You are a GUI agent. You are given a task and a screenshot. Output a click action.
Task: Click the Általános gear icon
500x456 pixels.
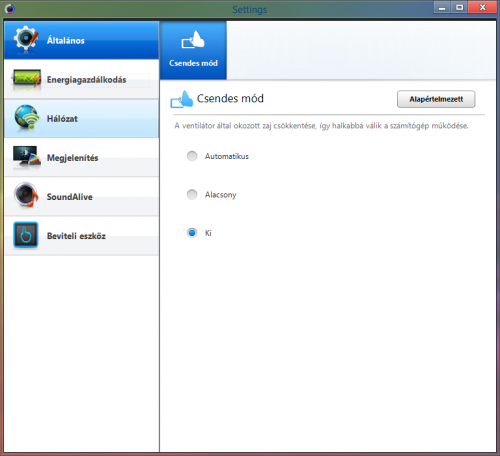[x=26, y=38]
